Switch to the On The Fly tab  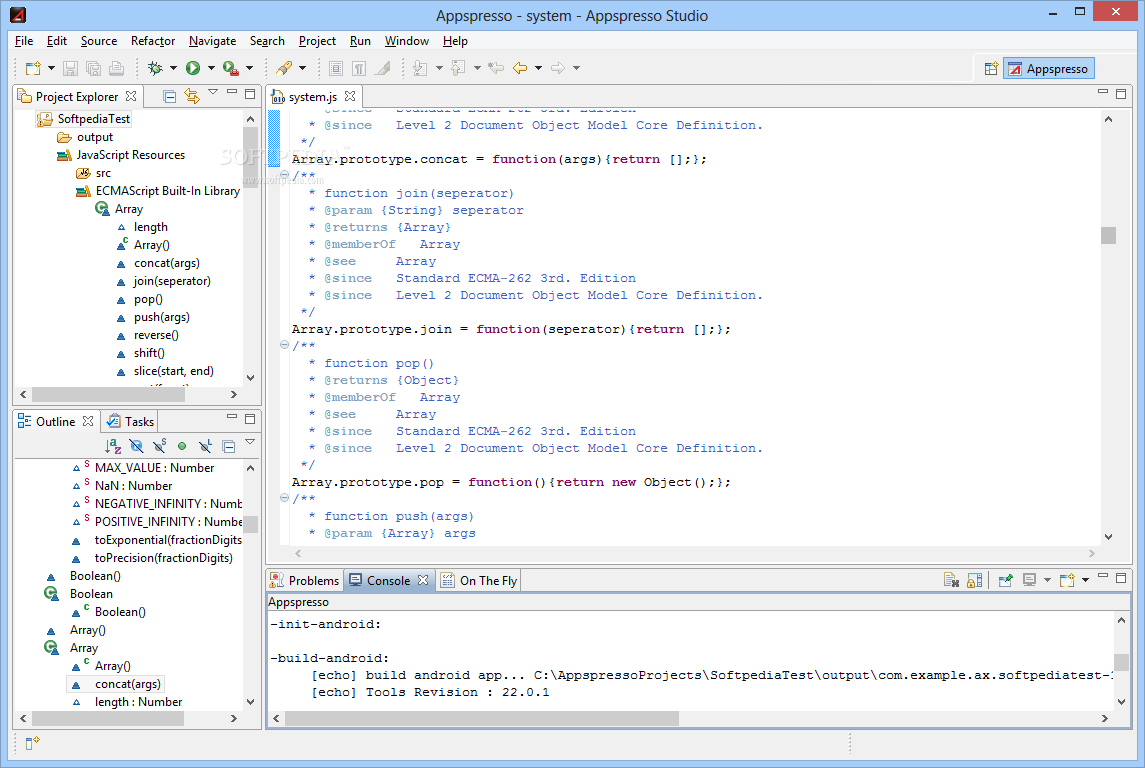480,580
